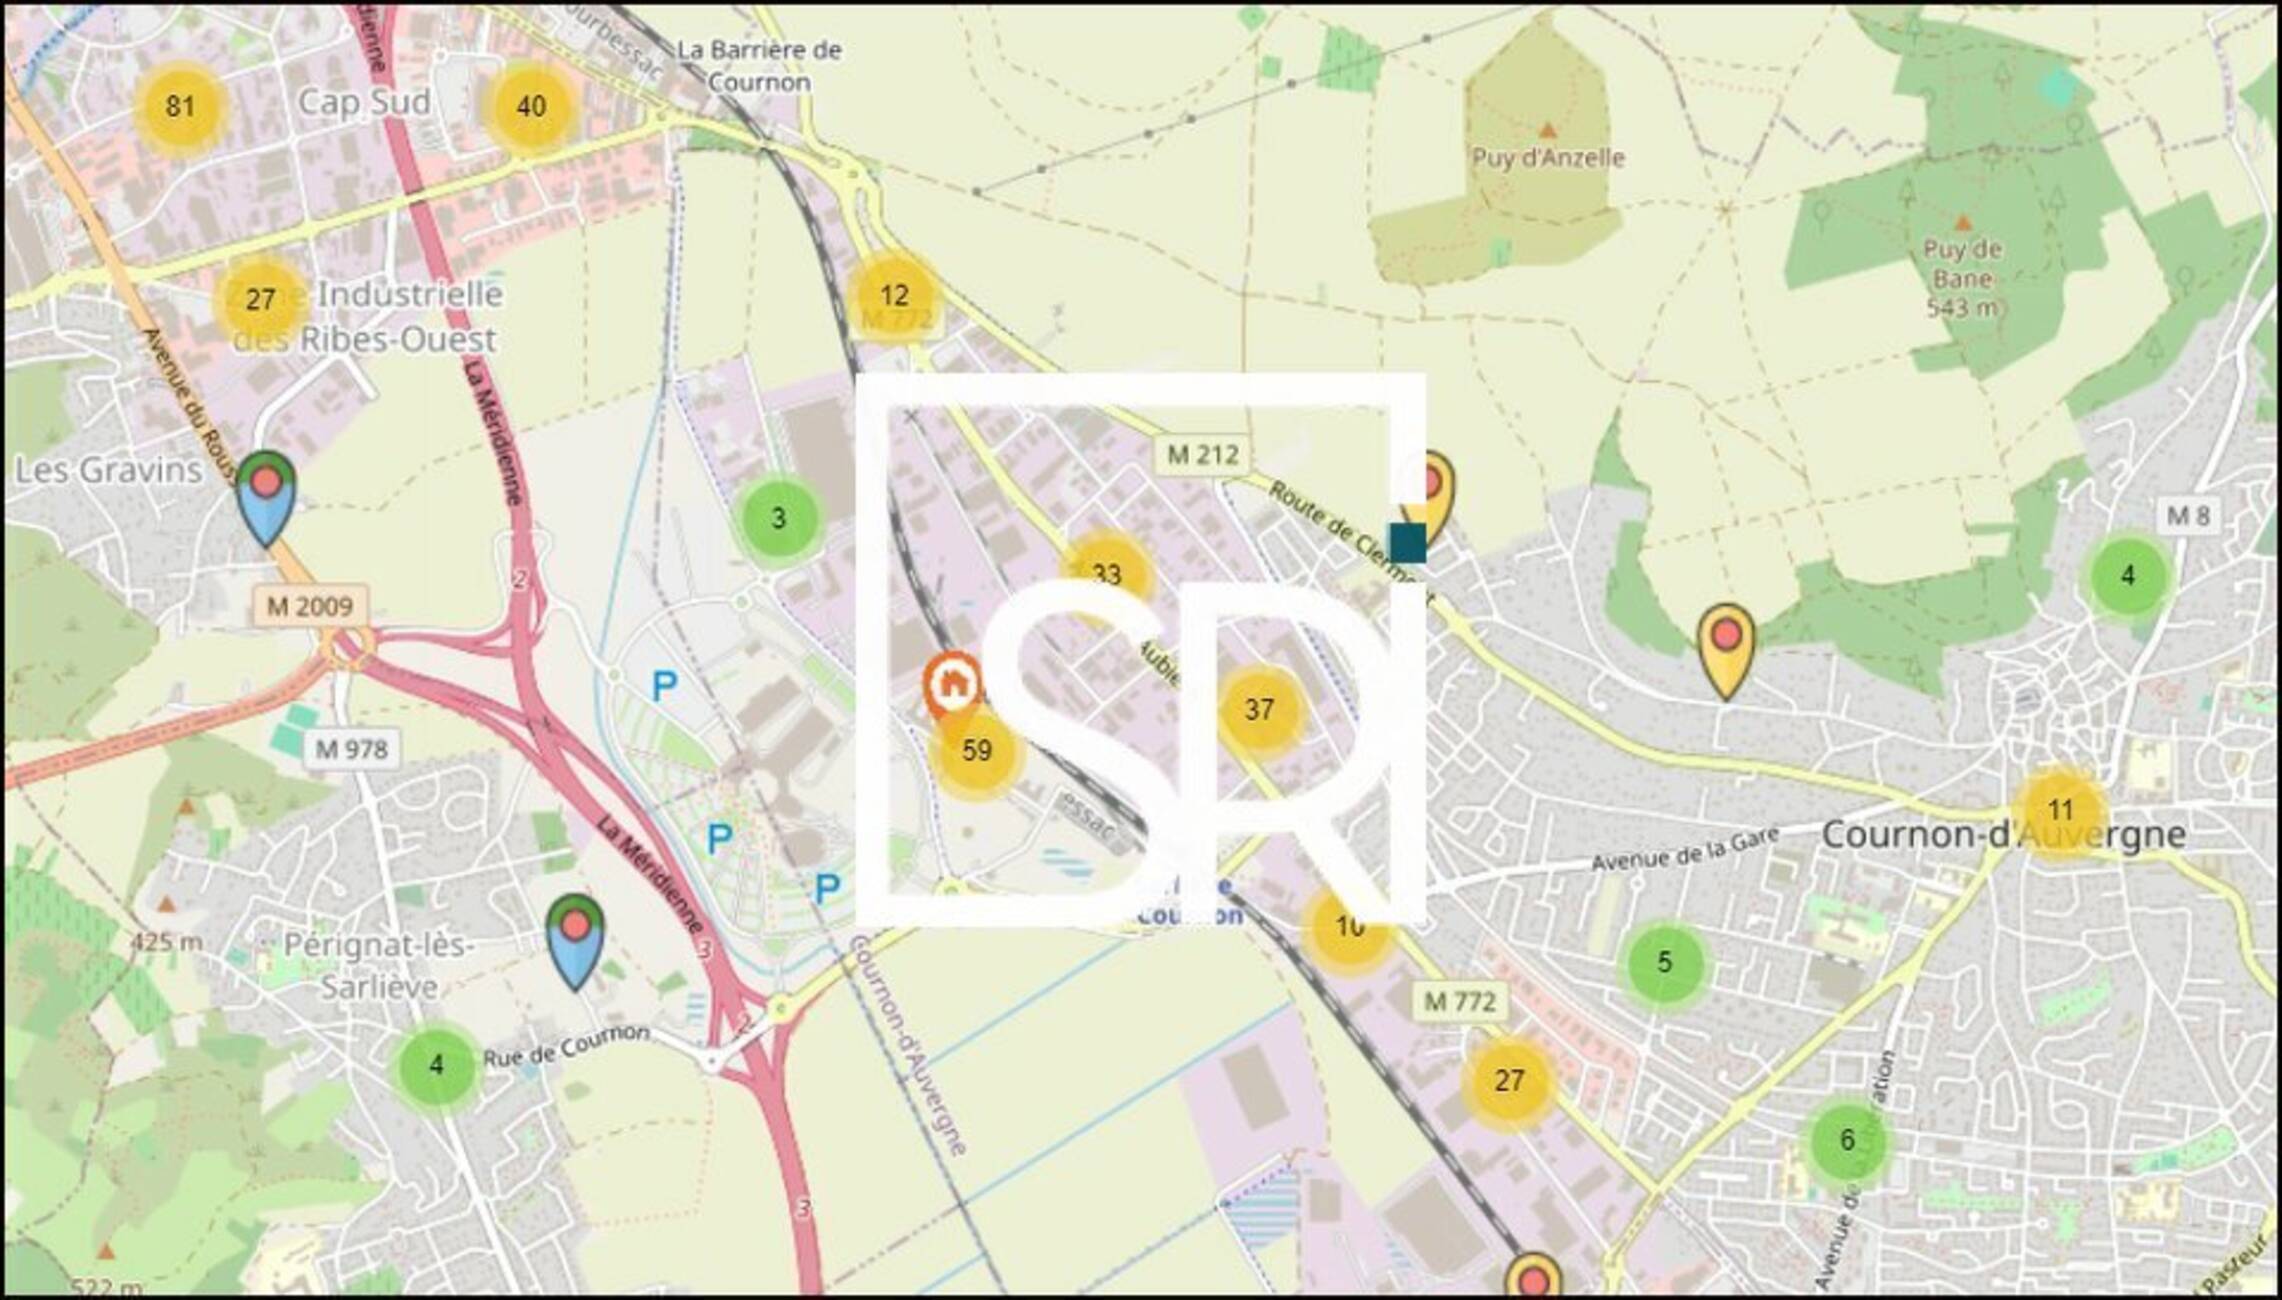The height and width of the screenshot is (1300, 2282).
Task: Select the yellow pin below the Puy de Bane forest
Action: click(x=1726, y=651)
